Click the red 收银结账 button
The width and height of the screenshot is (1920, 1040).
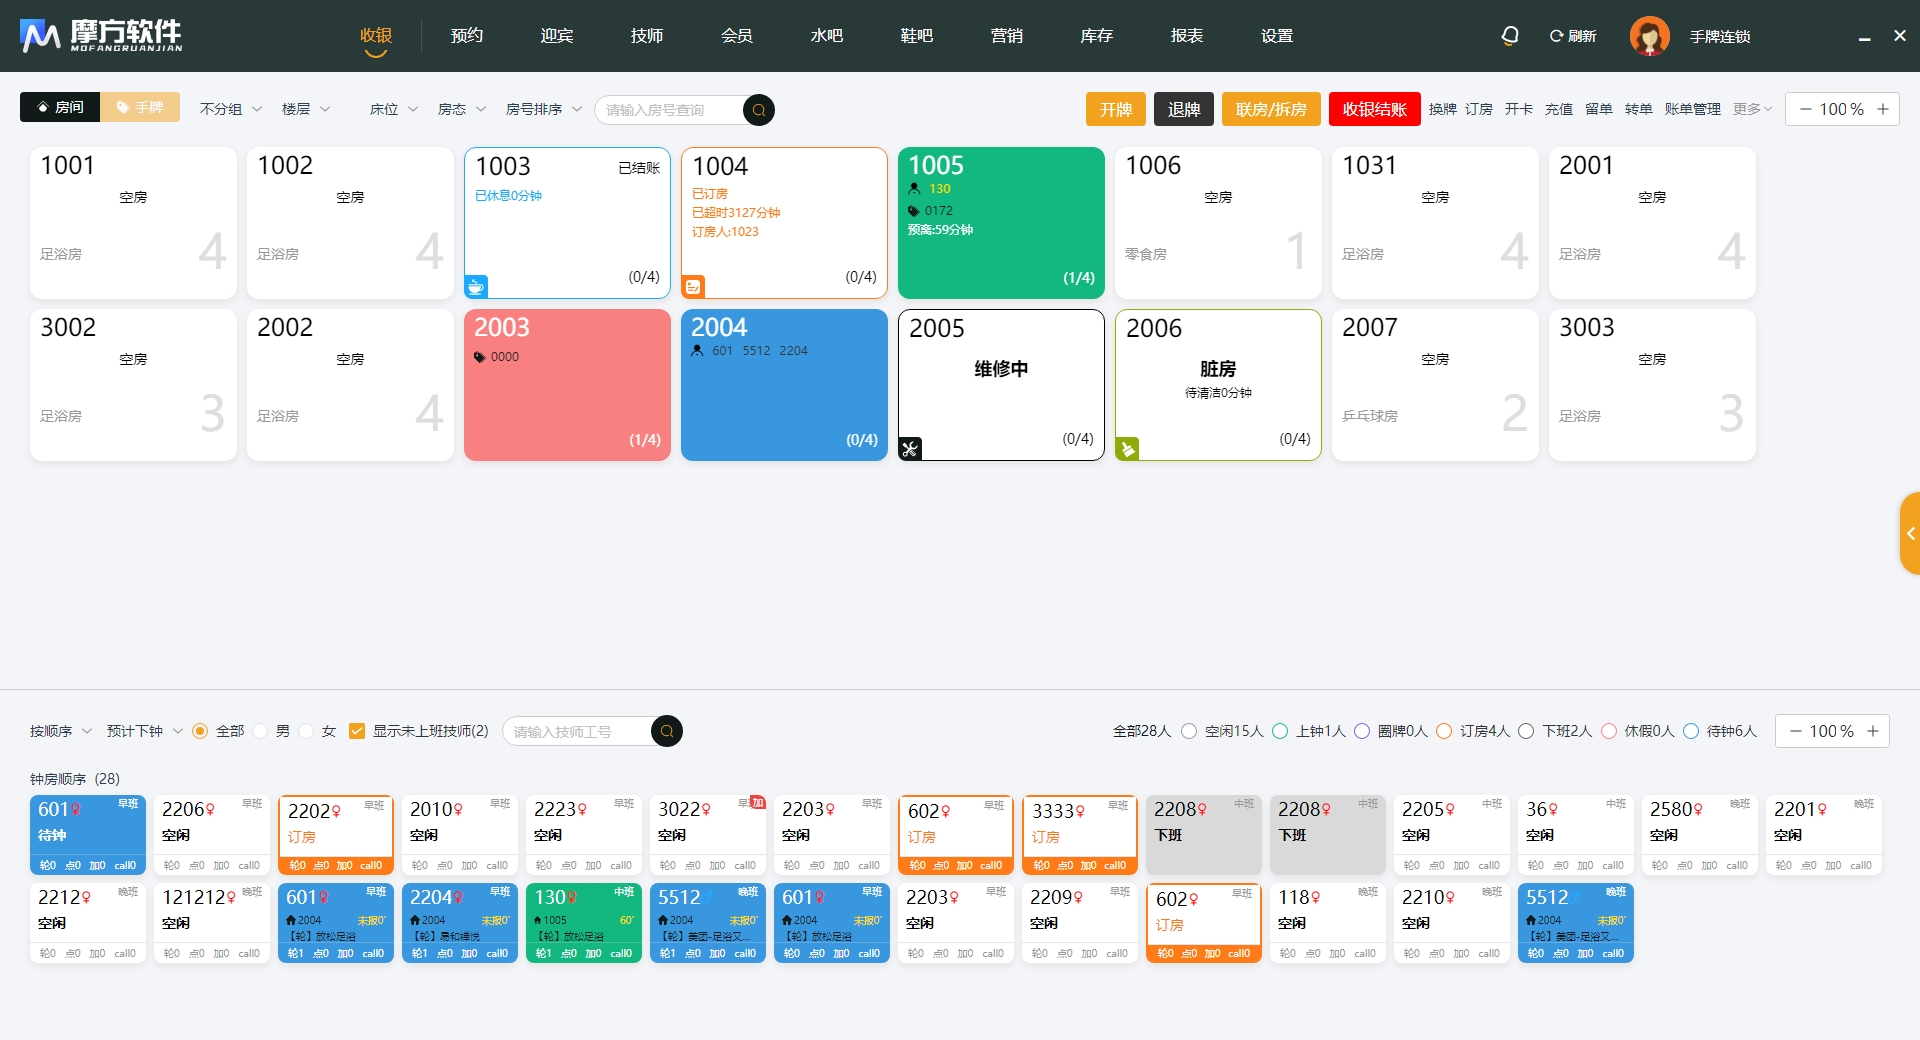1374,109
